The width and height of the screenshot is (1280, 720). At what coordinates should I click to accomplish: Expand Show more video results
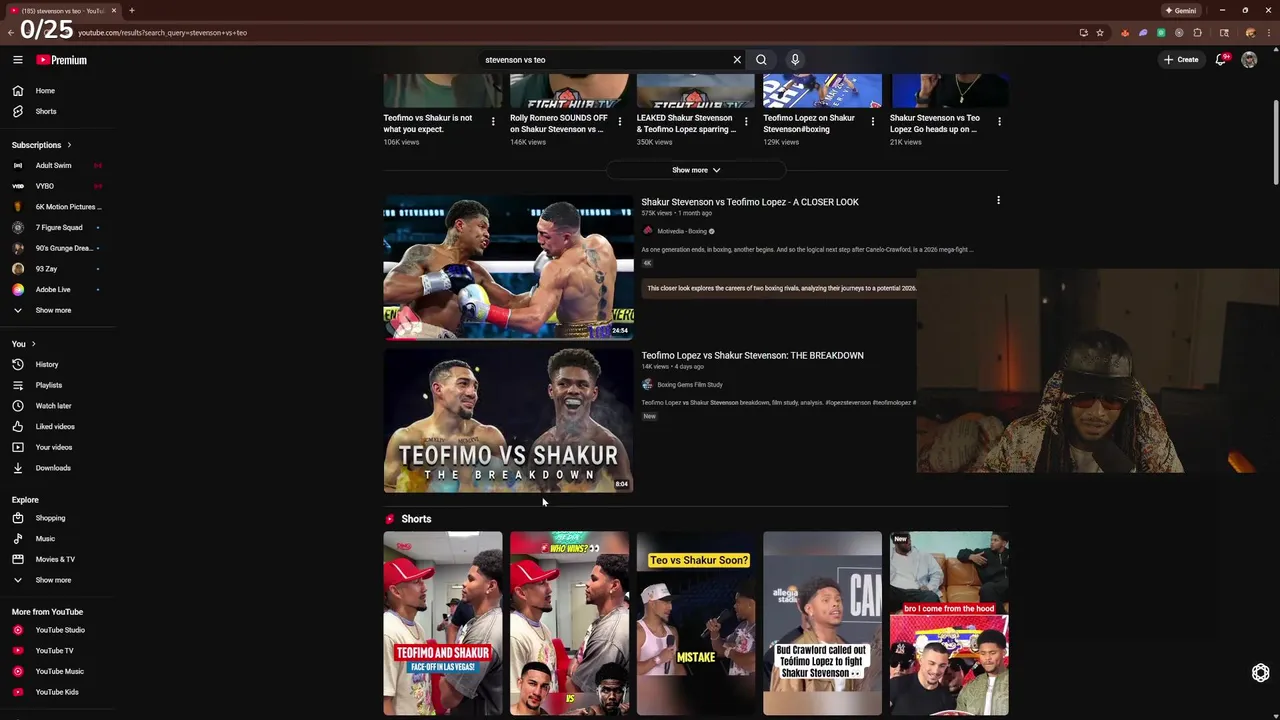(x=696, y=170)
